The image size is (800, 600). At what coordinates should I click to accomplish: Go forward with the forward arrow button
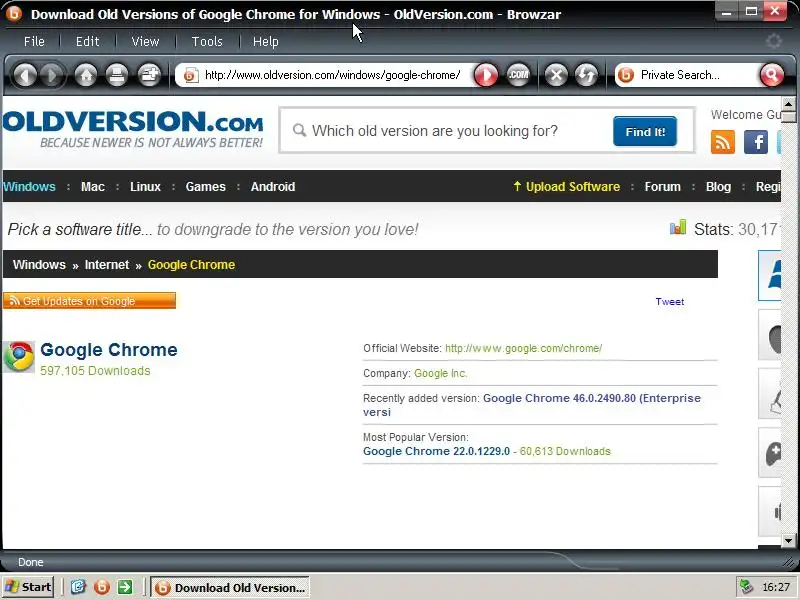[51, 76]
